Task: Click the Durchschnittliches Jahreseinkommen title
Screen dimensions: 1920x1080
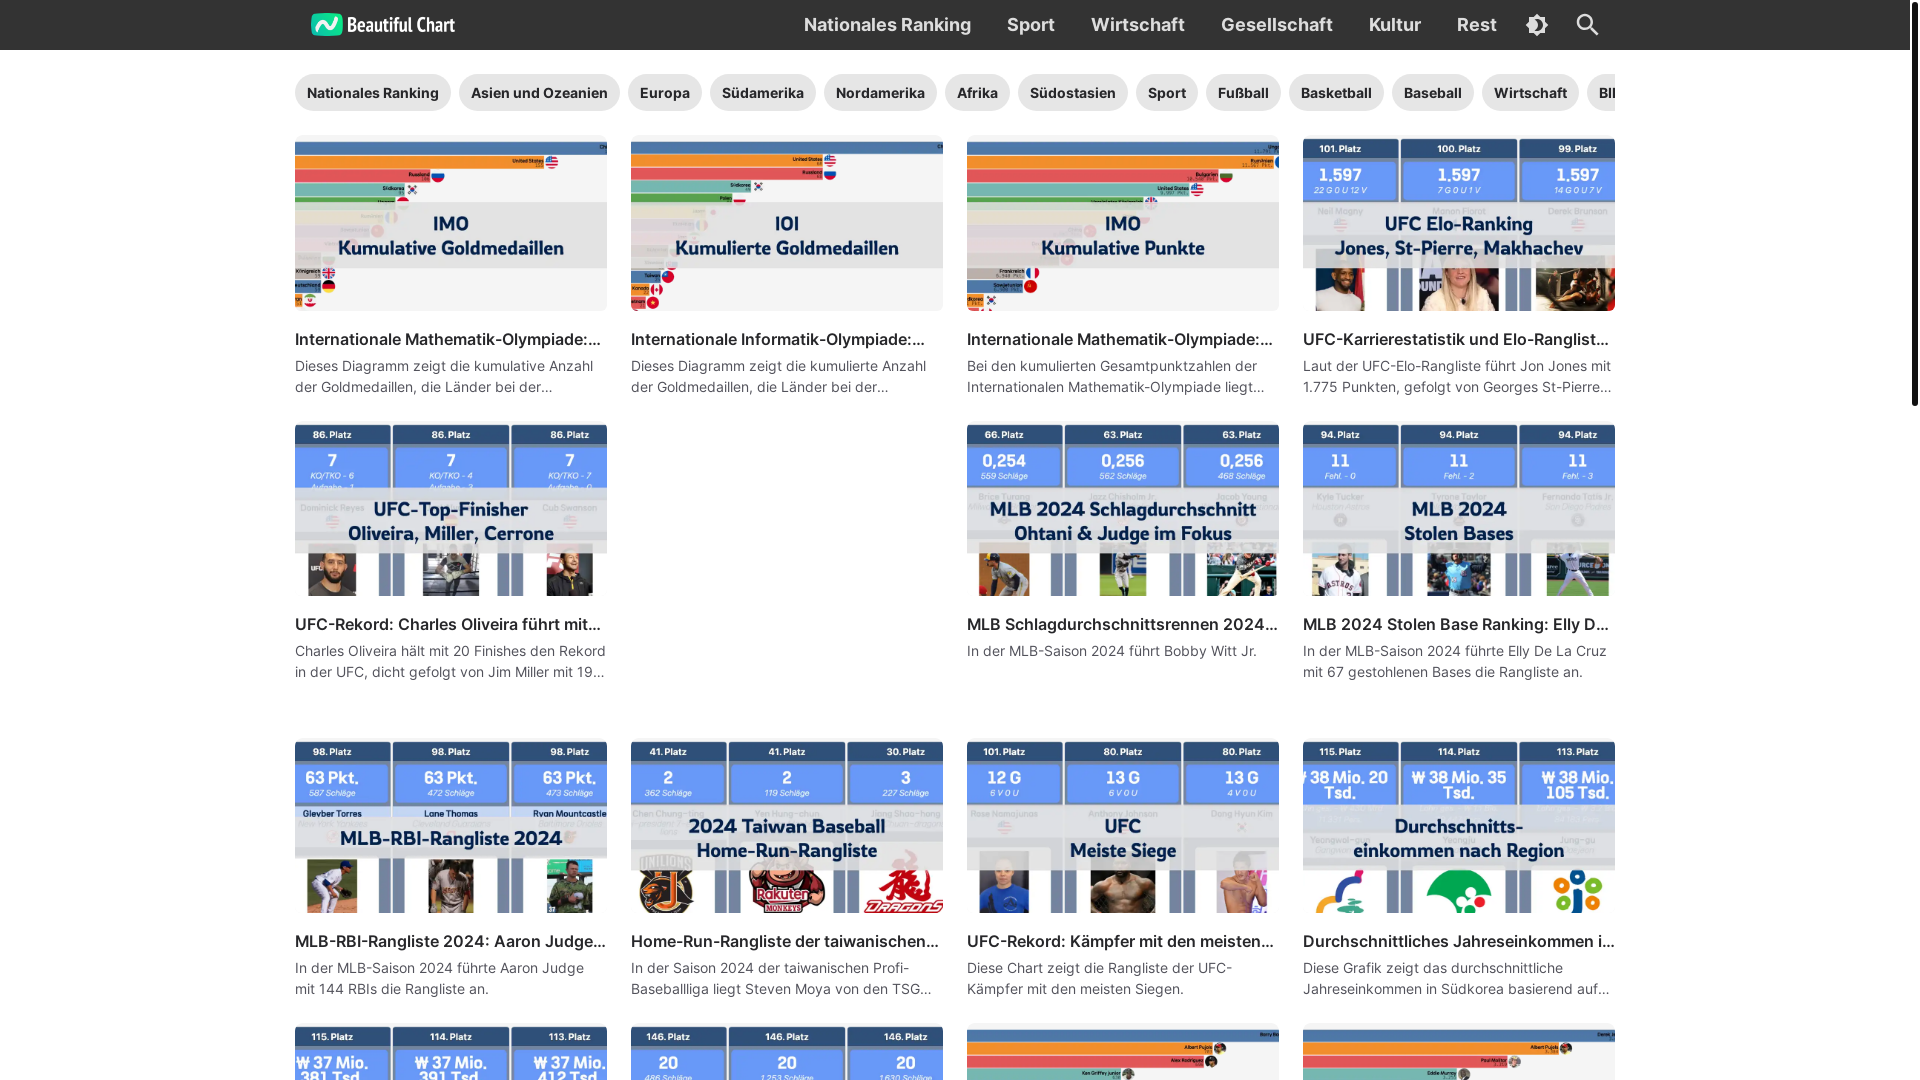Action: 1458,941
